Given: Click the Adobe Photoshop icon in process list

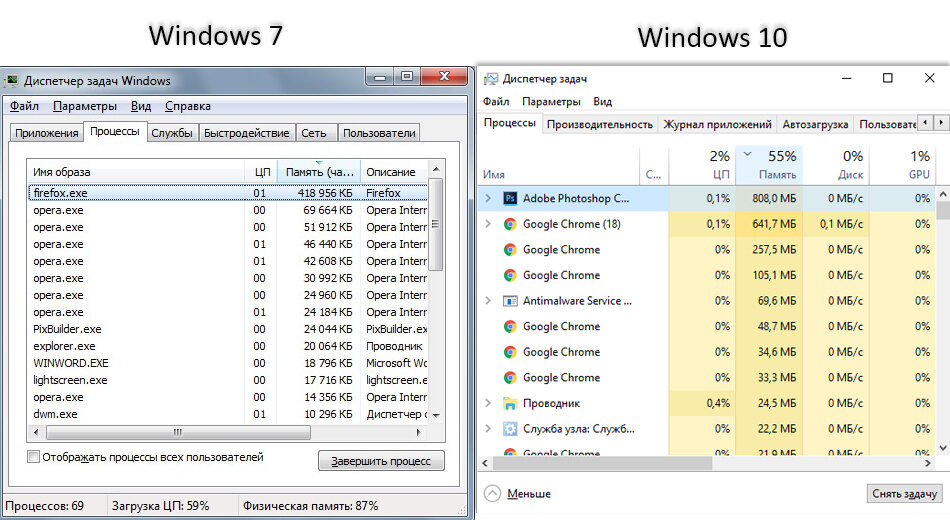Looking at the screenshot, I should 510,198.
